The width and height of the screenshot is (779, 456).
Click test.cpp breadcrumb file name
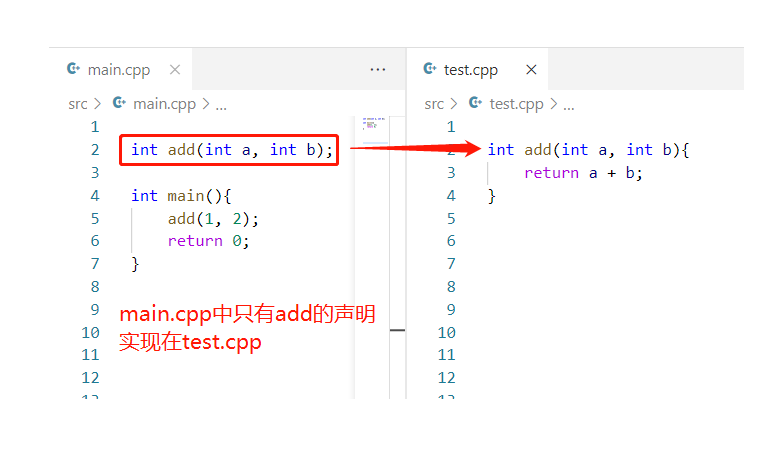point(516,104)
